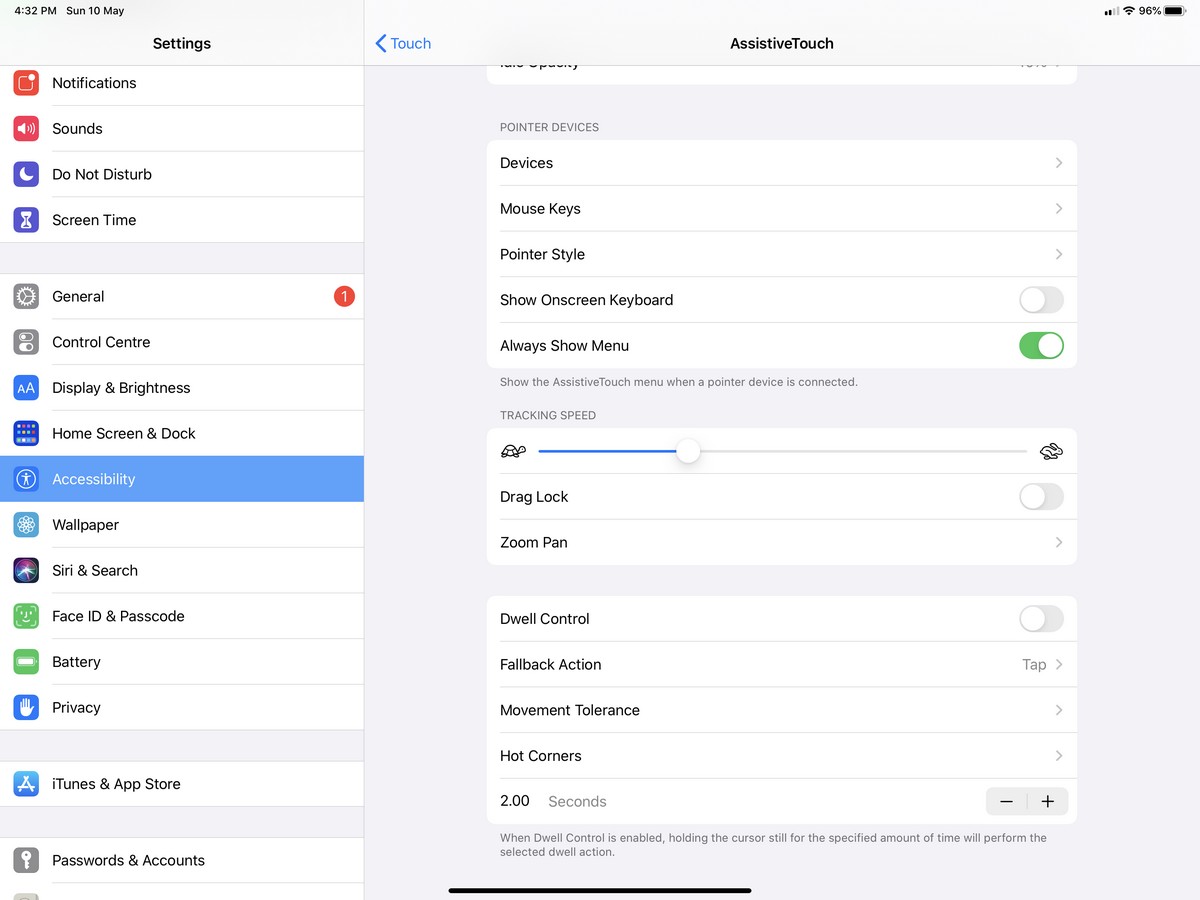Tap the home indicator bar
Viewport: 1200px width, 900px height.
point(600,889)
